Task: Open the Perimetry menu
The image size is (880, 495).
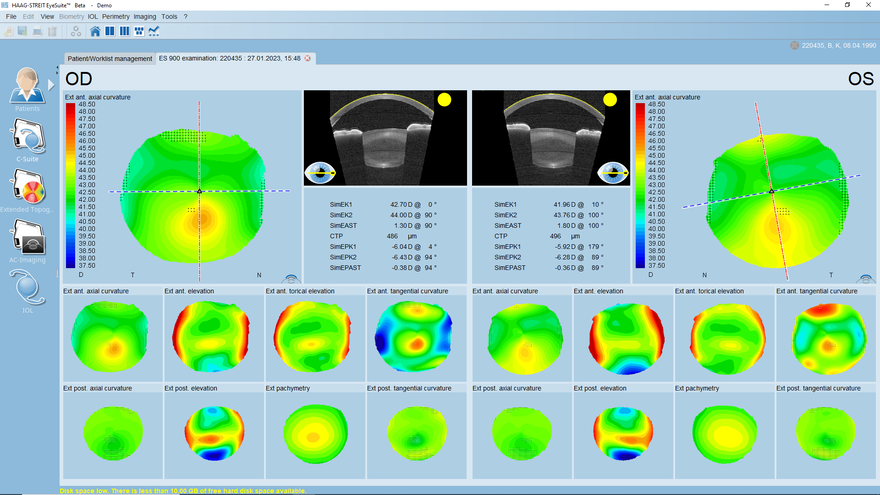Action: [115, 17]
